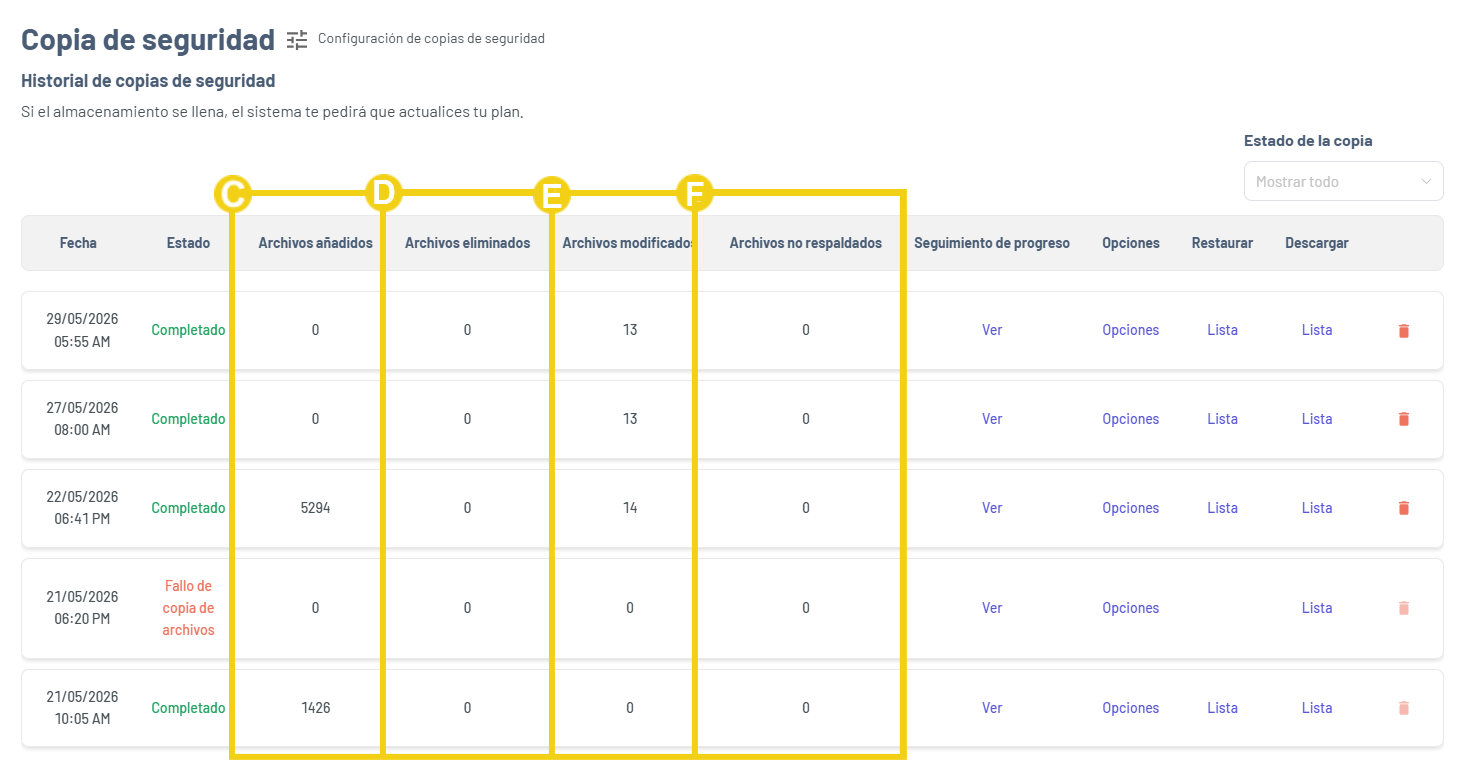Open download Lista for 22/05/2026 backup
Screen dimensions: 1473x761
[x=1317, y=508]
